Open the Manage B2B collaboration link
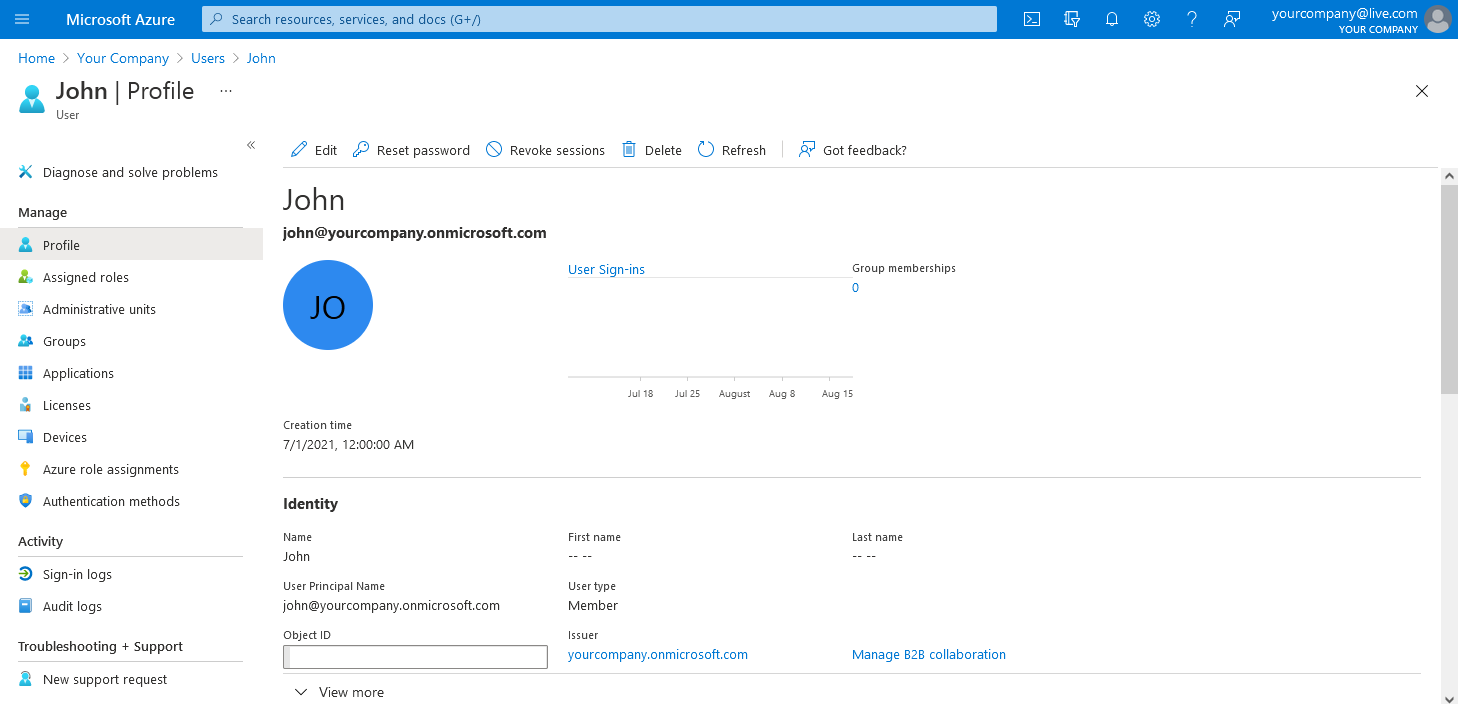This screenshot has height=704, width=1458. pos(928,654)
